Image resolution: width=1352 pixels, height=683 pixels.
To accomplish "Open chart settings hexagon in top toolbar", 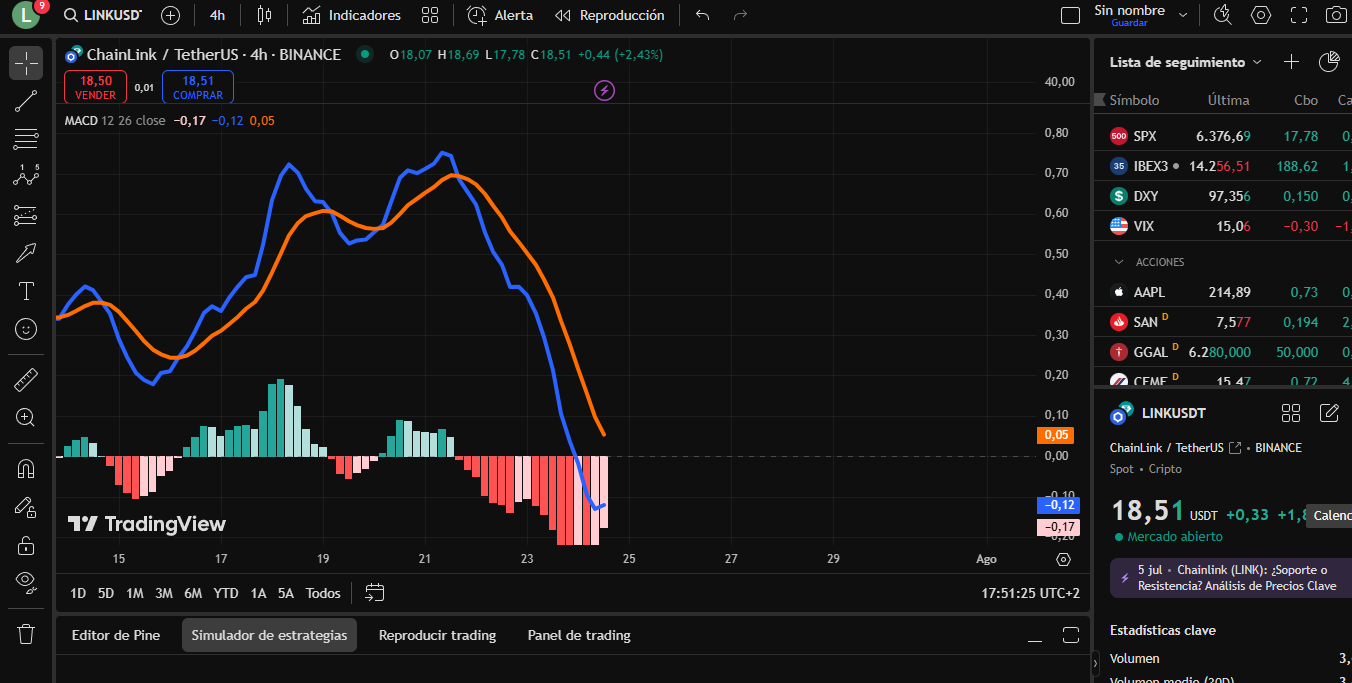I will point(1261,15).
